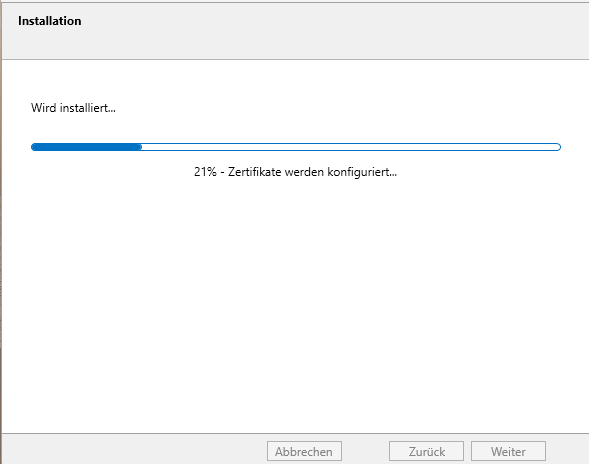Screen dimensions: 589x464
Task: Click the word 'werden' in status message
Action: [304, 172]
